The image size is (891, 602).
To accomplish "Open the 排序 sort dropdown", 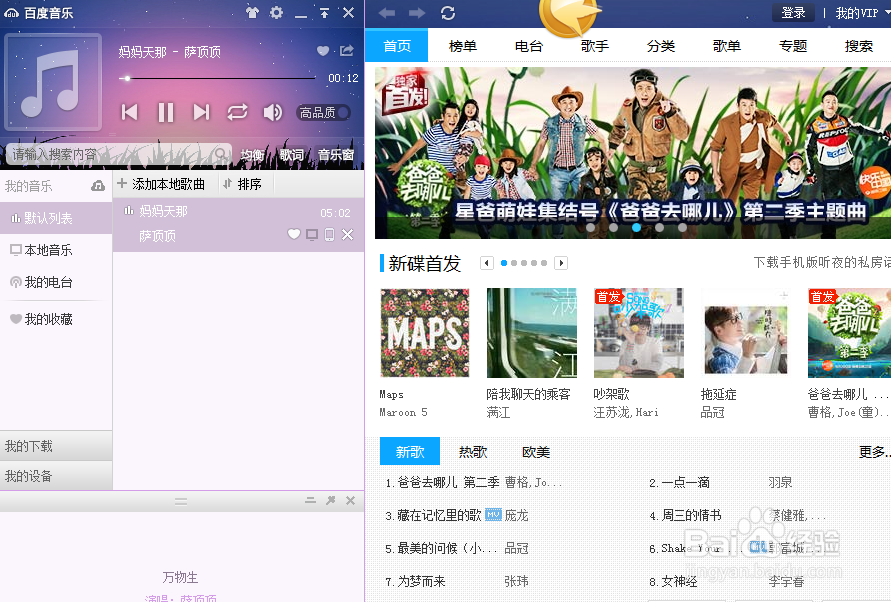I will [x=243, y=184].
